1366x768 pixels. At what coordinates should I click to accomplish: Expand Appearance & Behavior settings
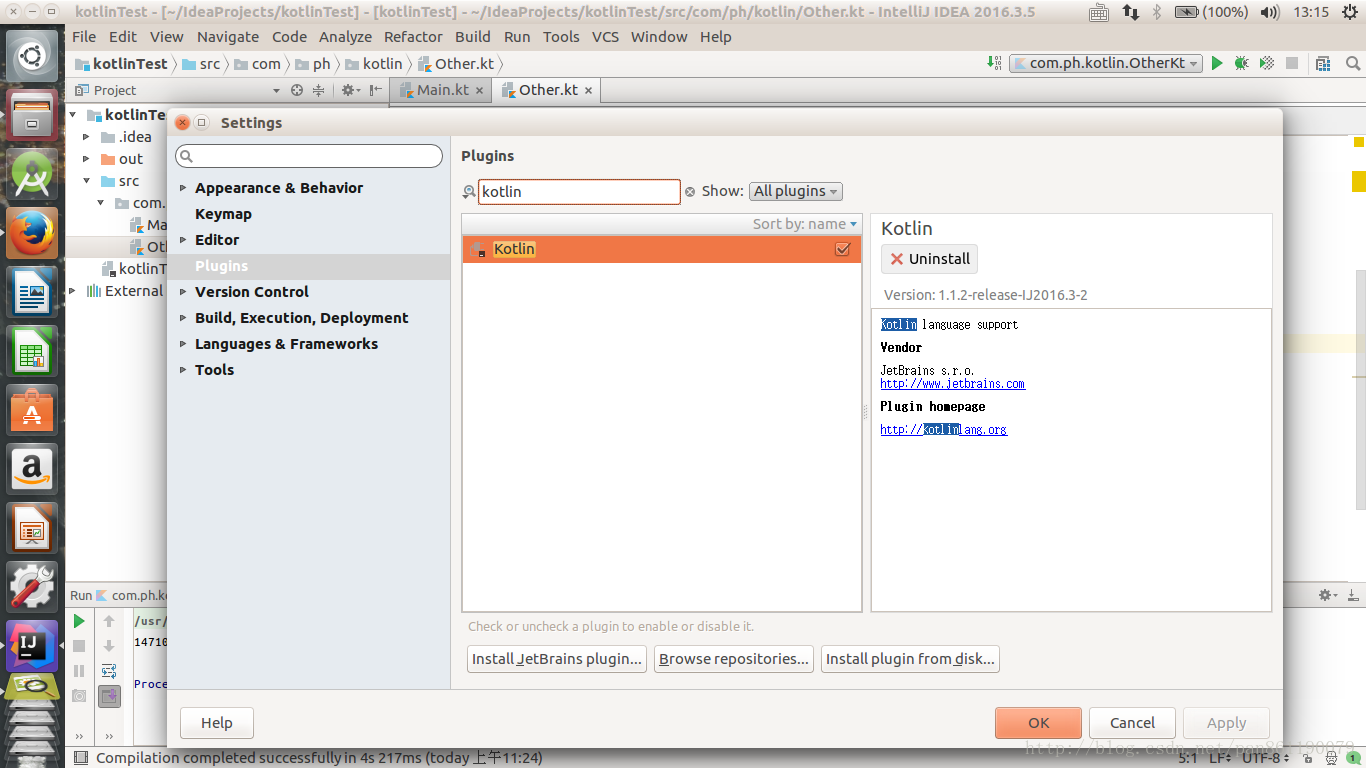[x=183, y=188]
